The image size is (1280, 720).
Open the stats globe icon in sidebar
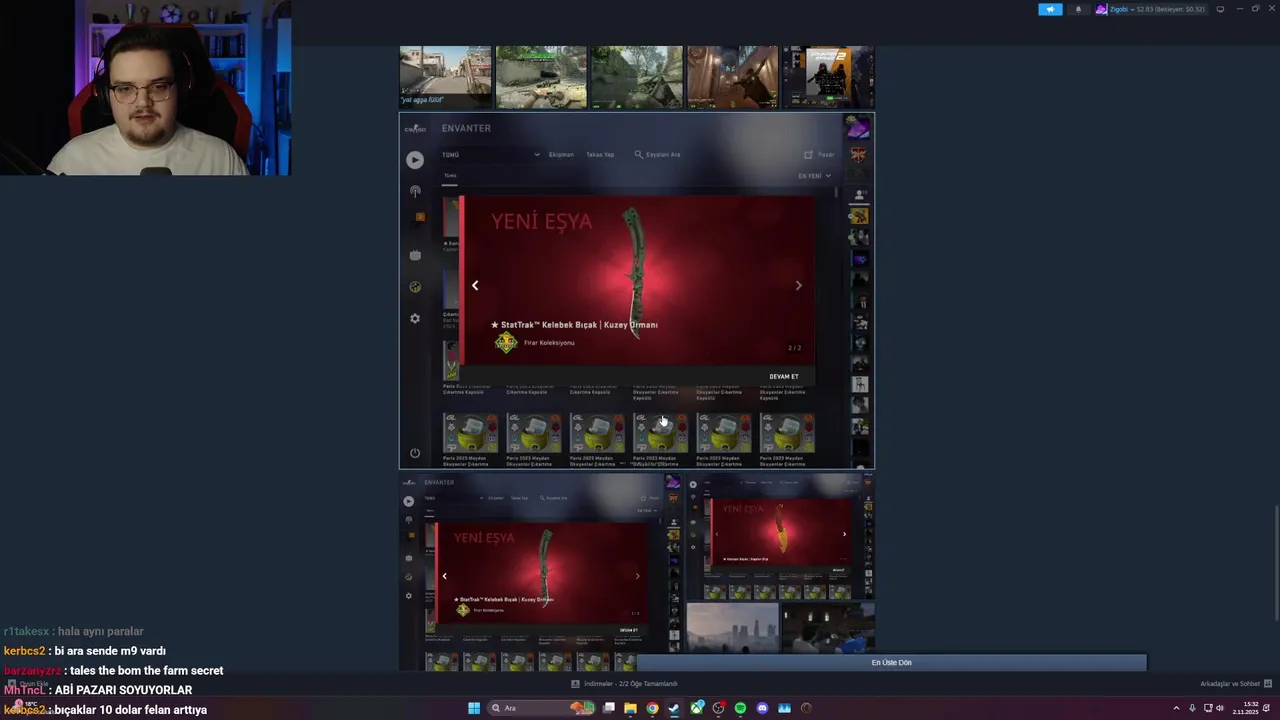click(x=415, y=287)
